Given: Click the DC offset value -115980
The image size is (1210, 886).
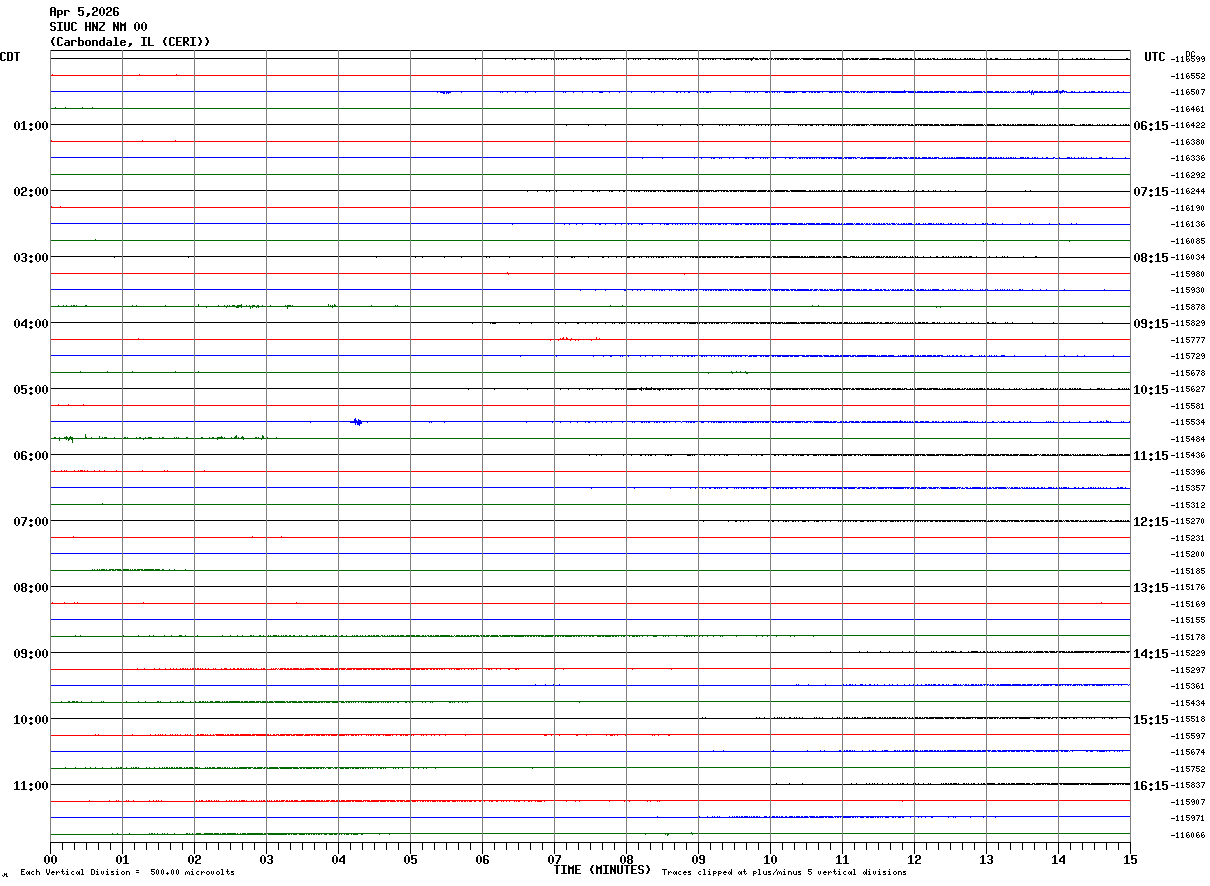Looking at the screenshot, I should pos(1188,274).
